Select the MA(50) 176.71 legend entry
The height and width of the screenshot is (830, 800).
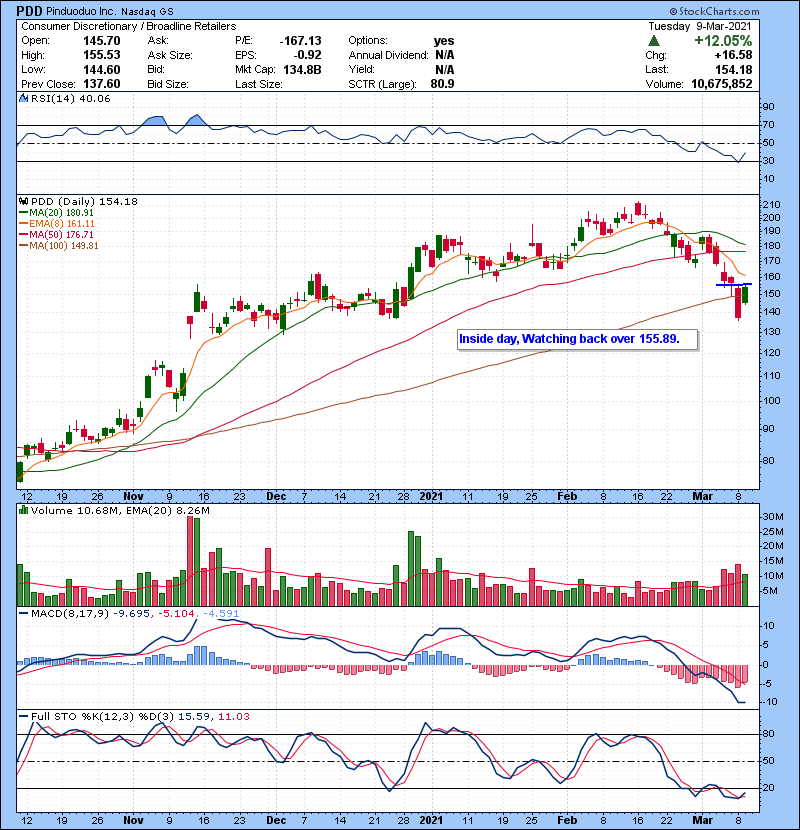coord(56,234)
